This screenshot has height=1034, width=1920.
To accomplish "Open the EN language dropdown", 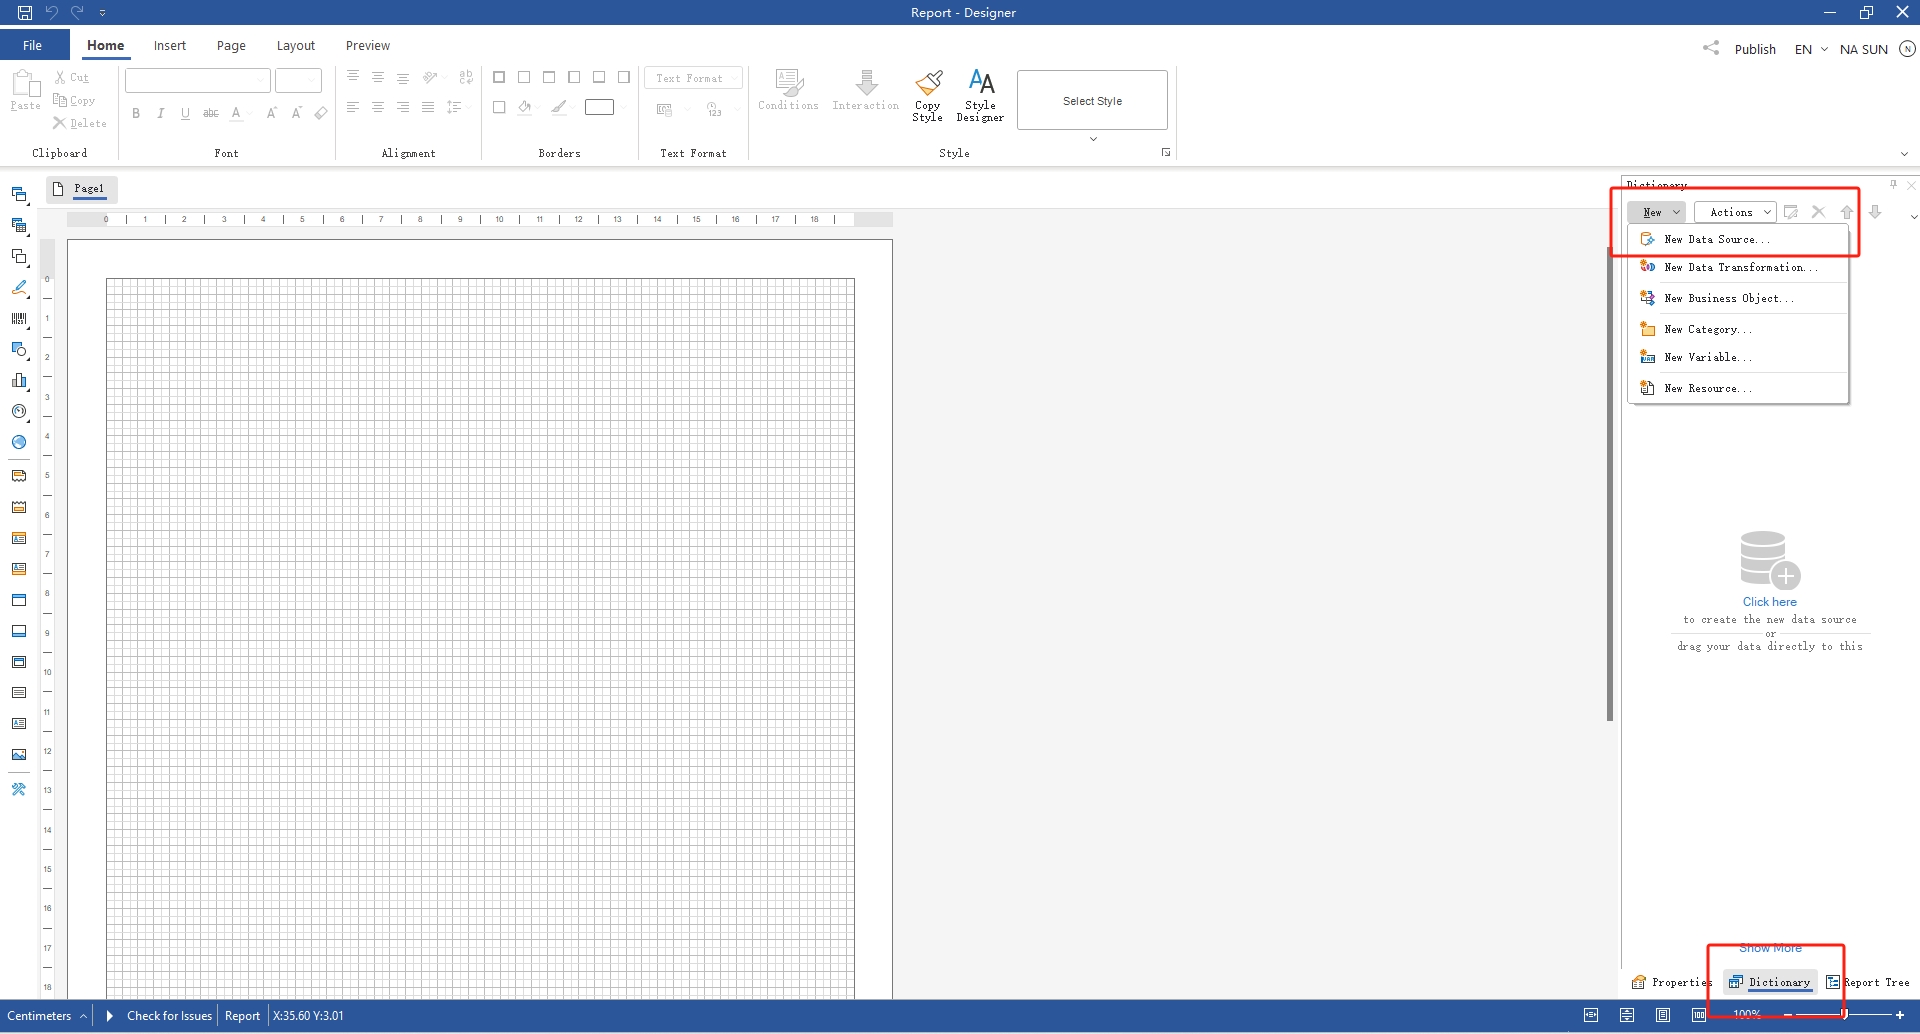I will click(1811, 49).
